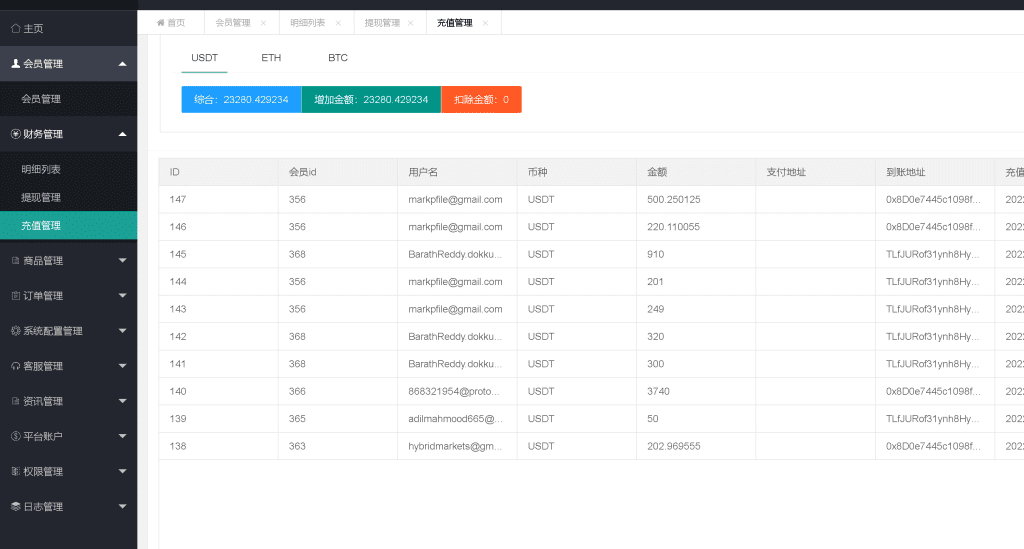
Task: Collapse the 财务管理 menu arrow
Action: tap(122, 134)
